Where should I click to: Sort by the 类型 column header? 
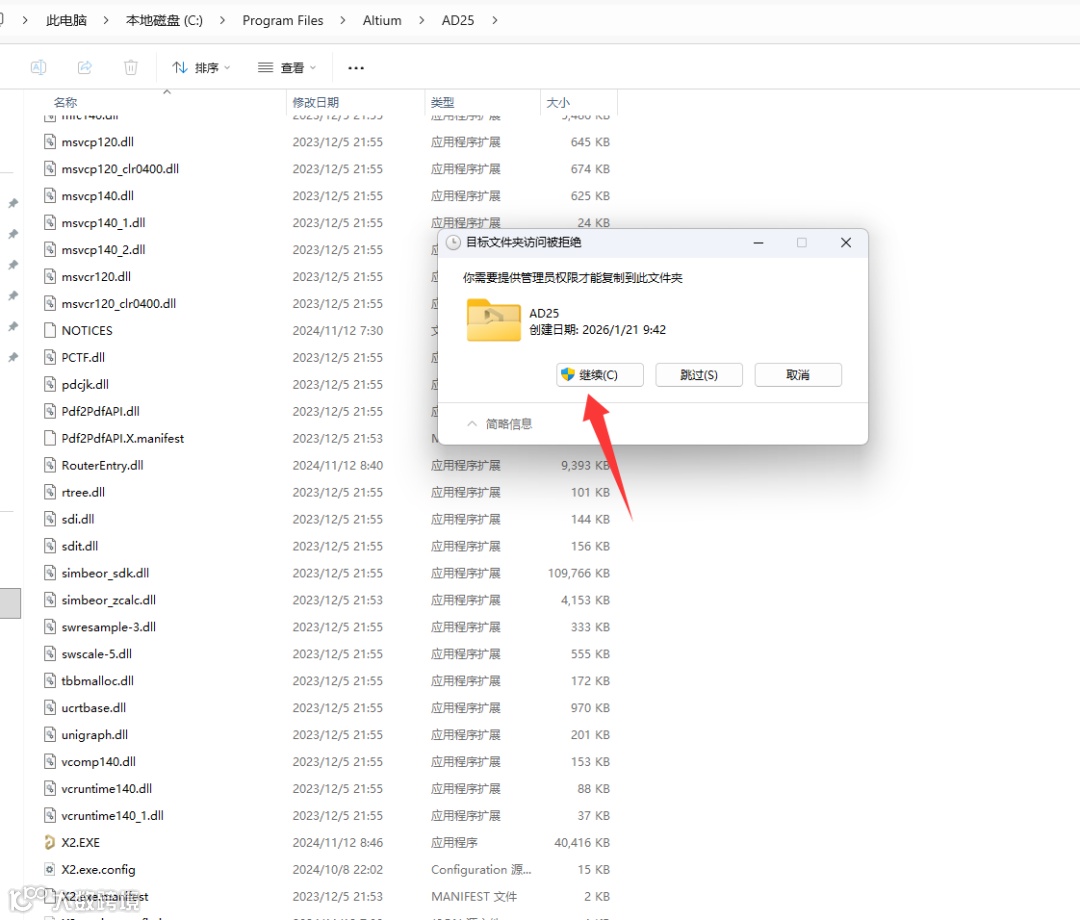pyautogui.click(x=442, y=102)
